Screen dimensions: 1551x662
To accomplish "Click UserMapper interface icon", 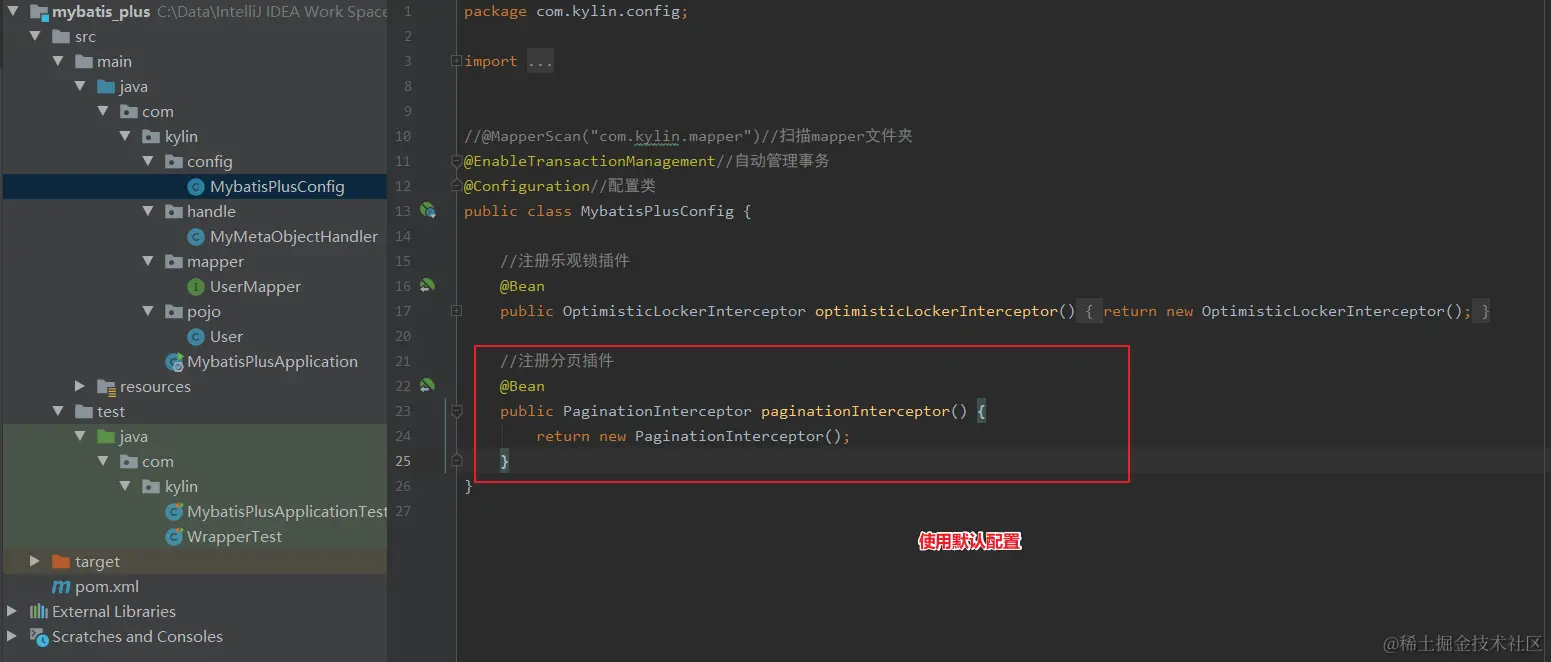I will click(196, 287).
